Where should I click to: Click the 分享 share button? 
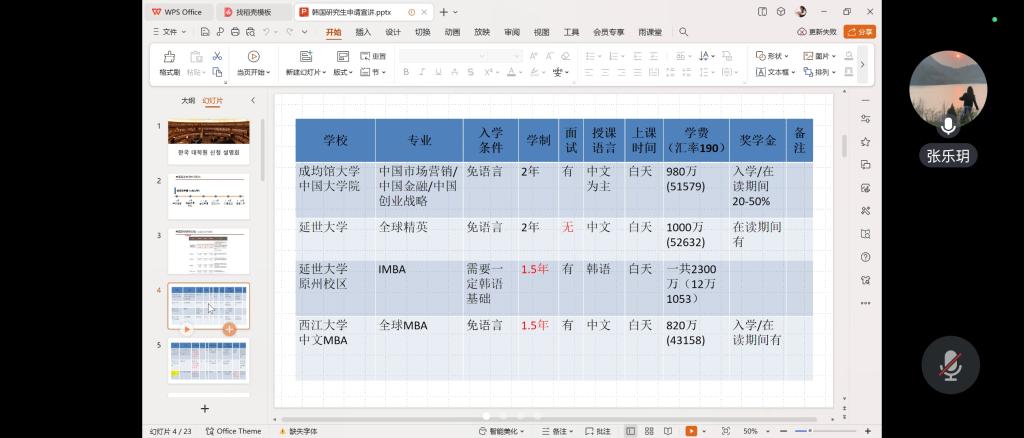click(859, 32)
